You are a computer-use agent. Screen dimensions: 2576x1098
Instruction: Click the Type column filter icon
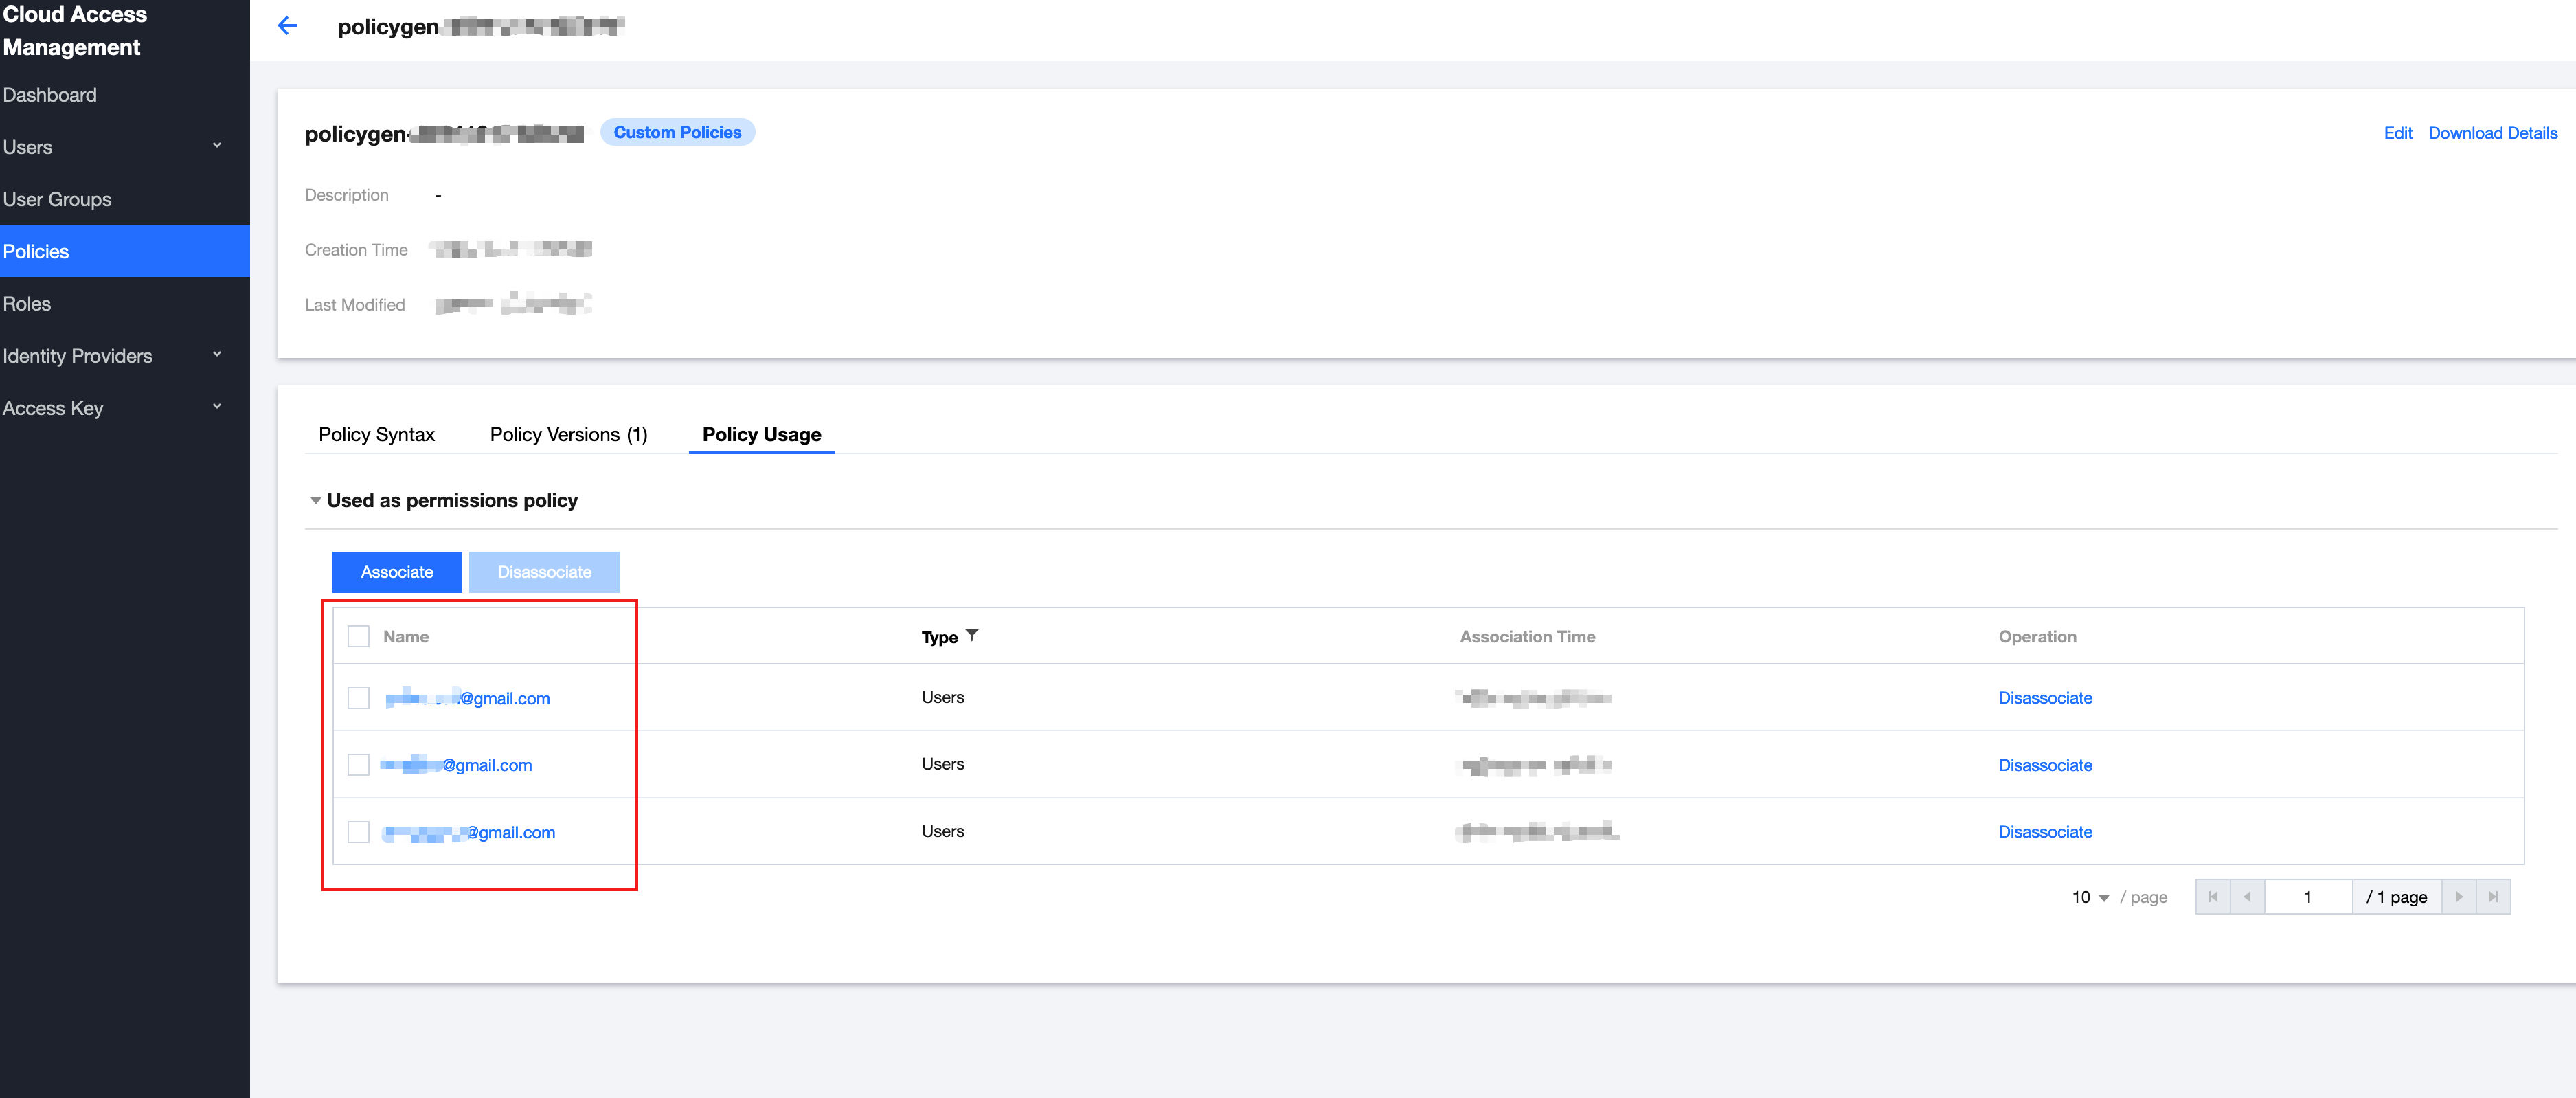[972, 636]
